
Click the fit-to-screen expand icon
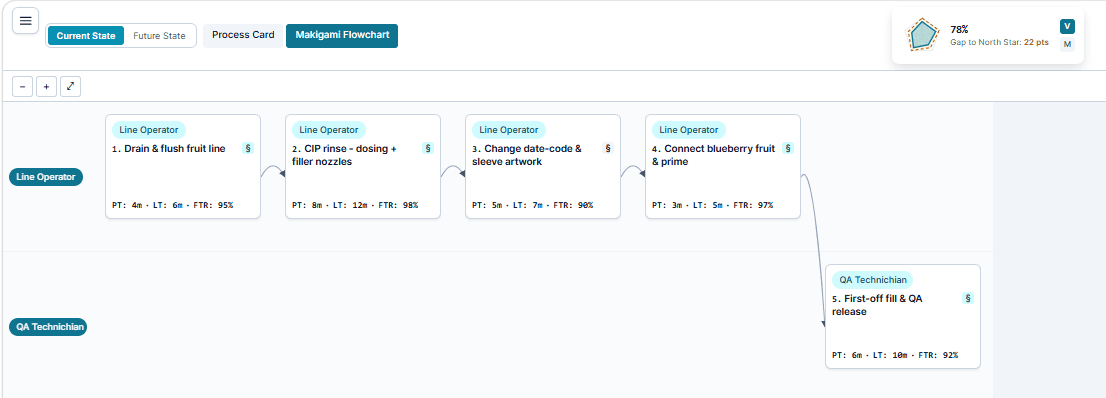click(x=71, y=87)
